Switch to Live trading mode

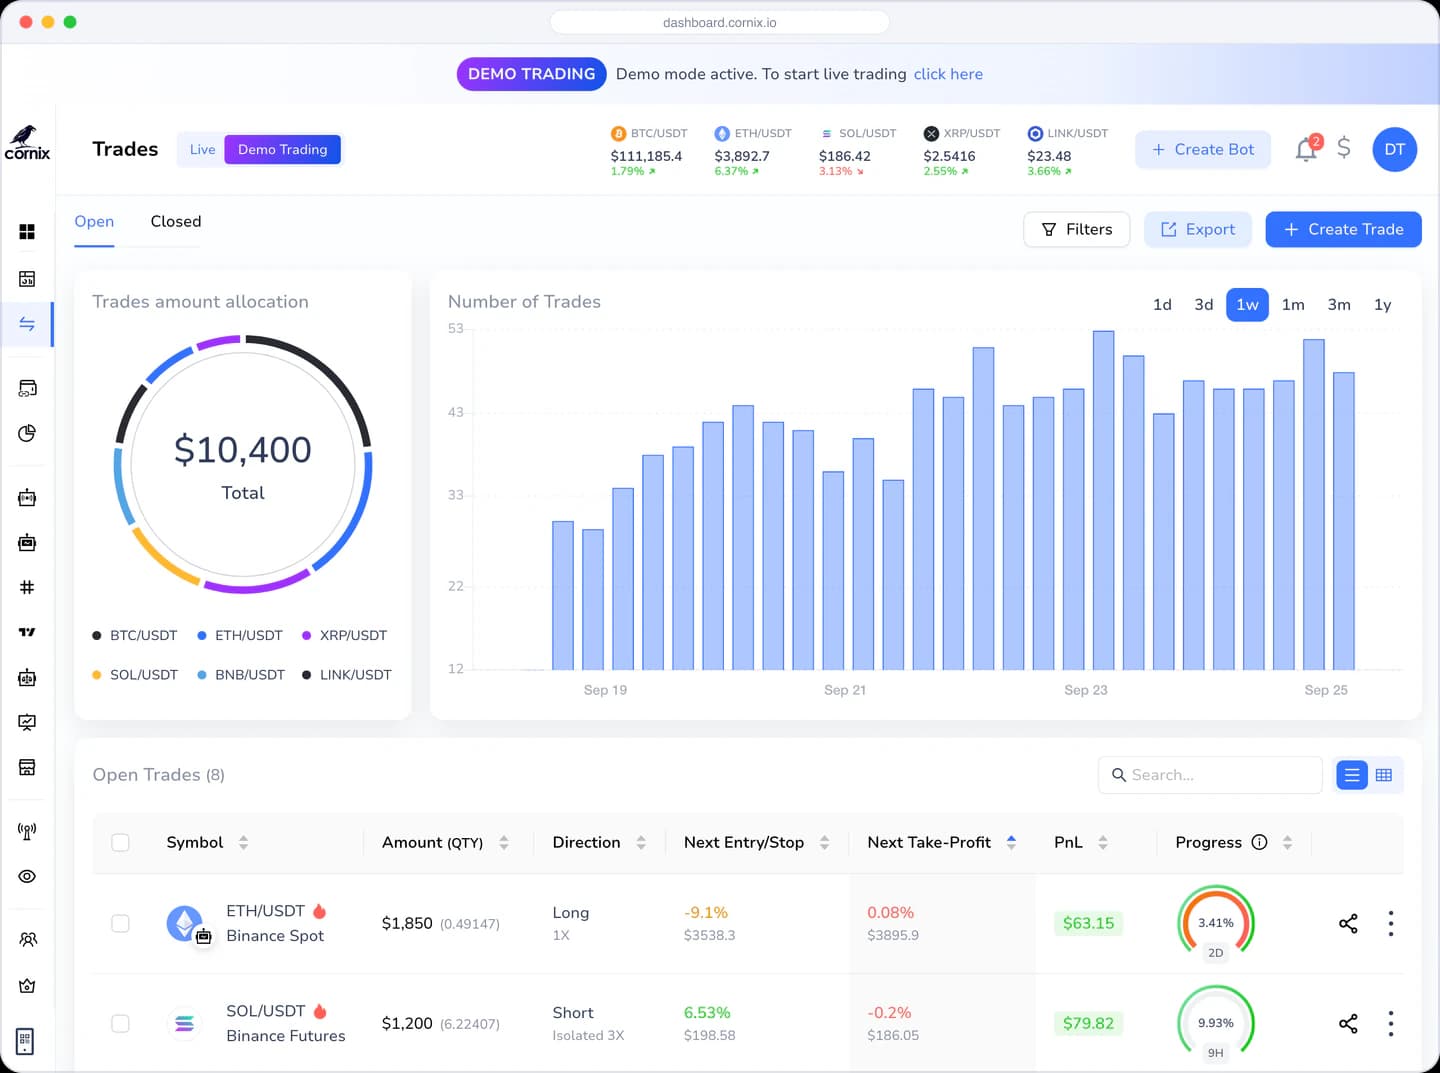pos(202,149)
